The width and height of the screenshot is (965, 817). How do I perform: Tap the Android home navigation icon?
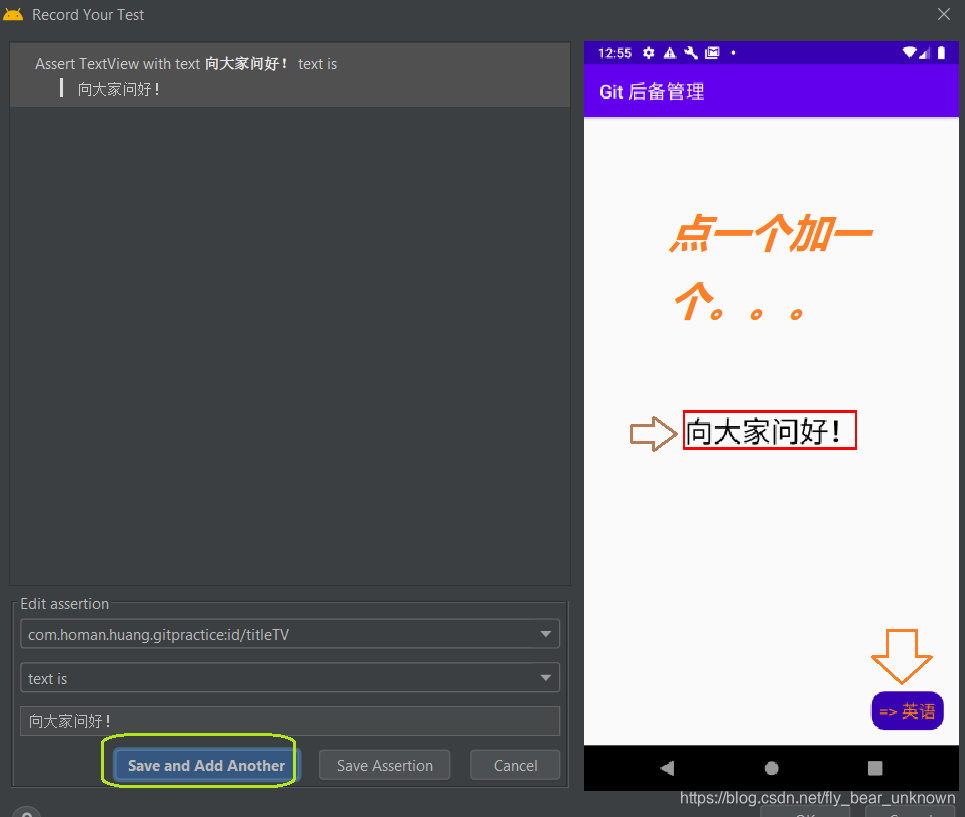[771, 768]
